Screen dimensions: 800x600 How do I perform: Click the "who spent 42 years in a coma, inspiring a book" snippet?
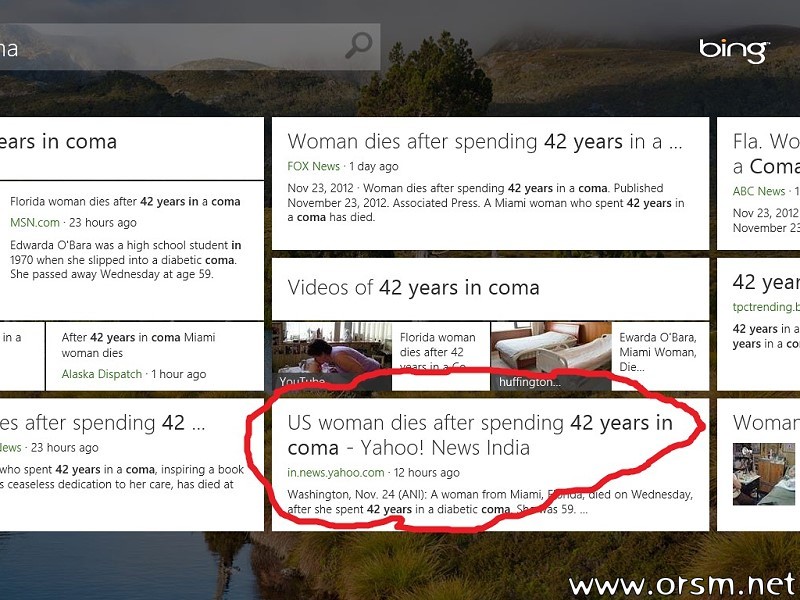122,477
